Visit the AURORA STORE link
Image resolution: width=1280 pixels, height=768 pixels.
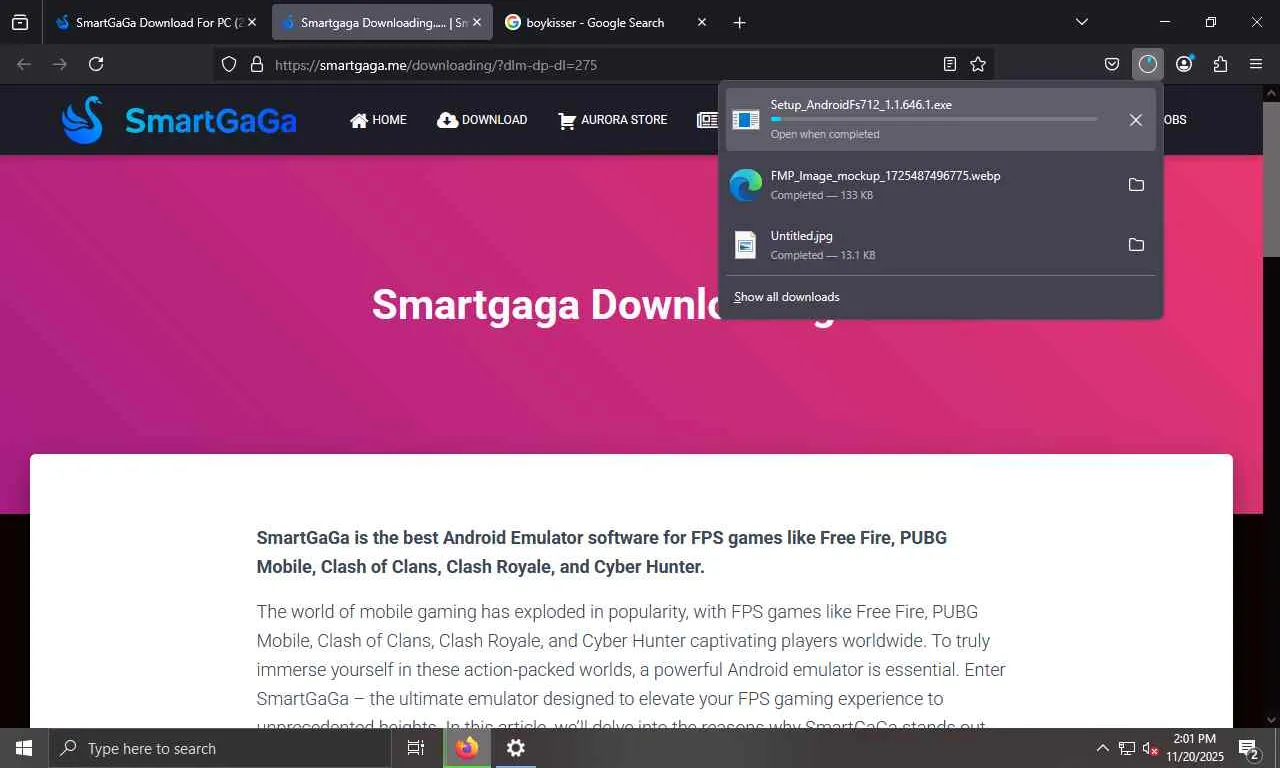tap(612, 120)
